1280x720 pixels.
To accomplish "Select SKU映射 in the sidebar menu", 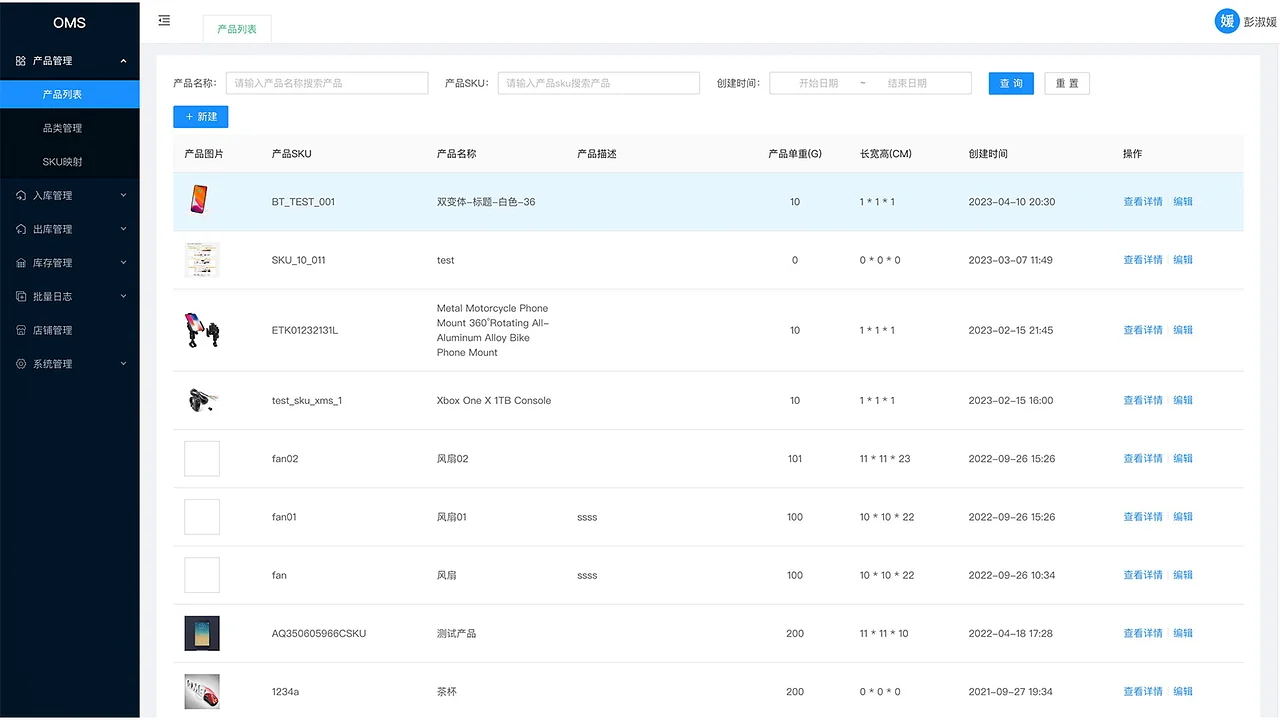I will click(70, 161).
